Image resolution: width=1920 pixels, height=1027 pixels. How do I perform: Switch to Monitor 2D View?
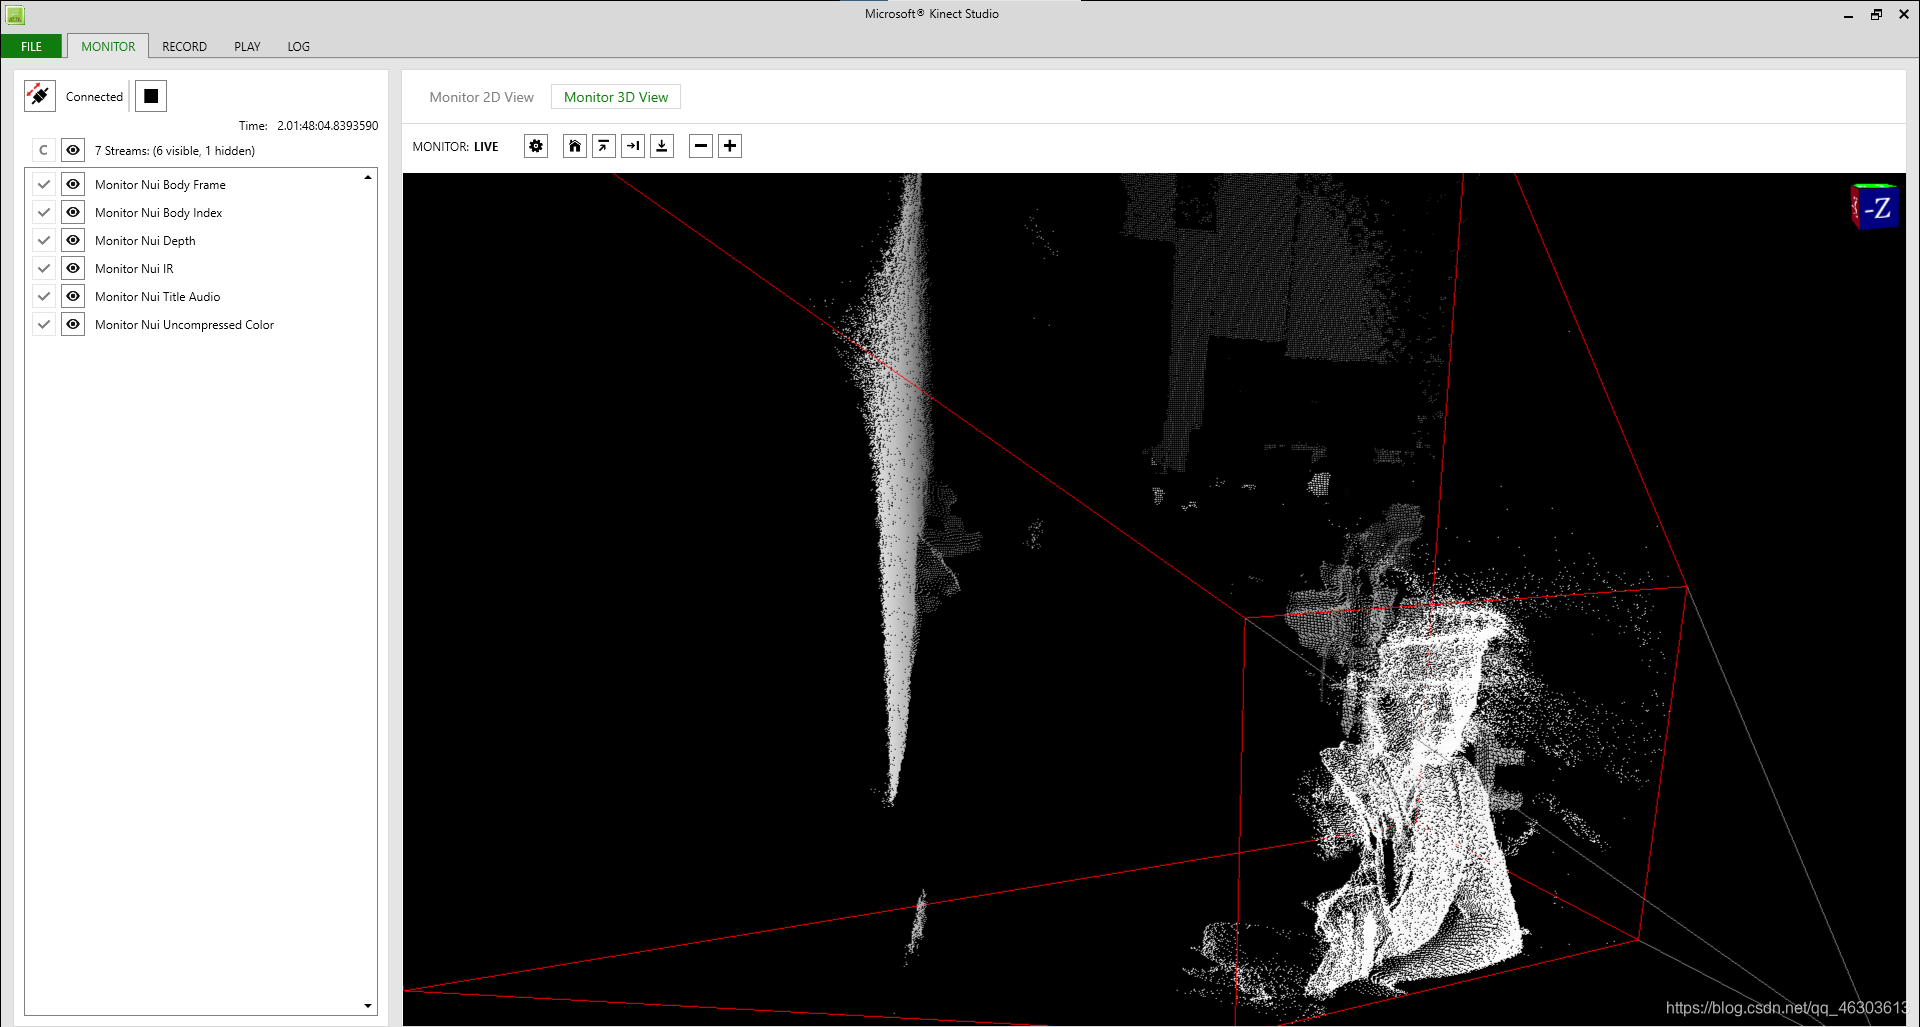point(482,97)
